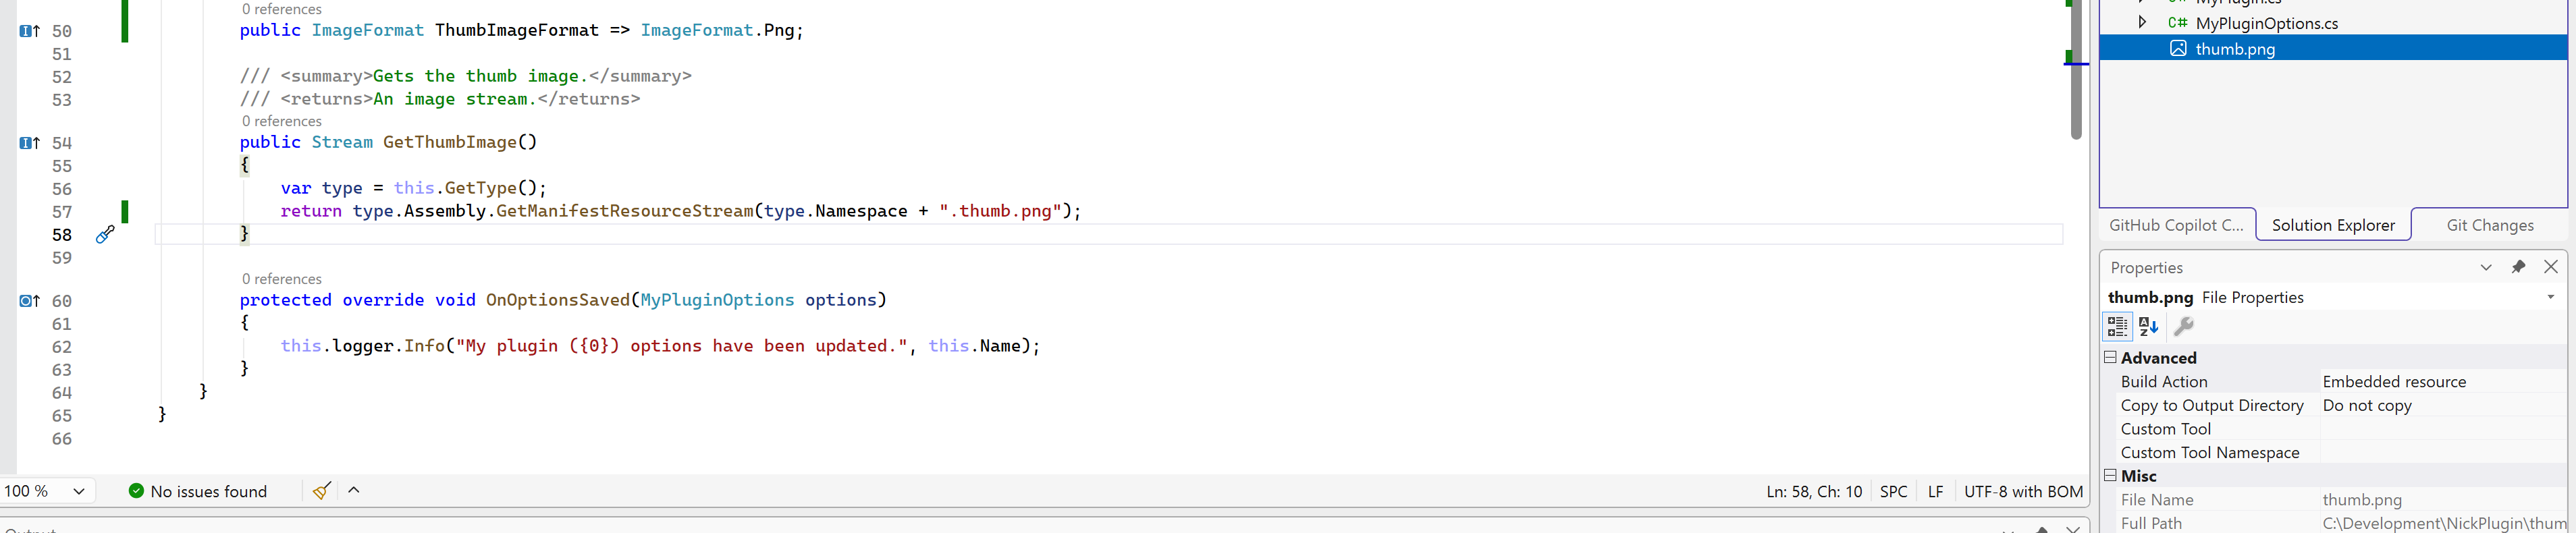Screen dimensions: 2576x533
Task: Open the thumb.png File Properties object dropdown
Action: click(2550, 297)
